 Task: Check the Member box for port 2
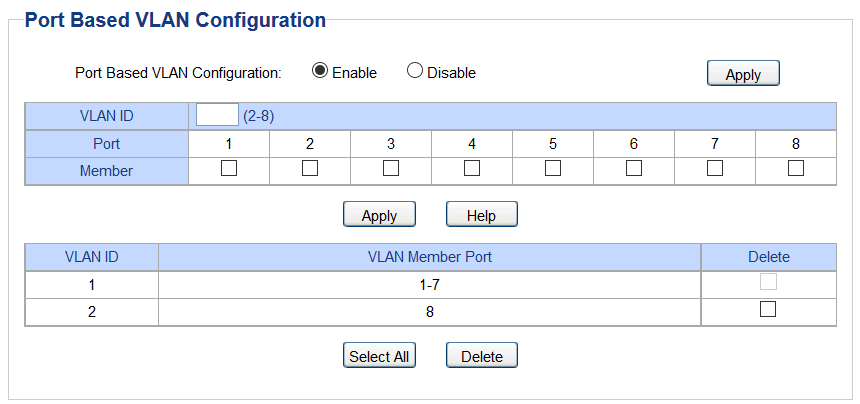[310, 169]
